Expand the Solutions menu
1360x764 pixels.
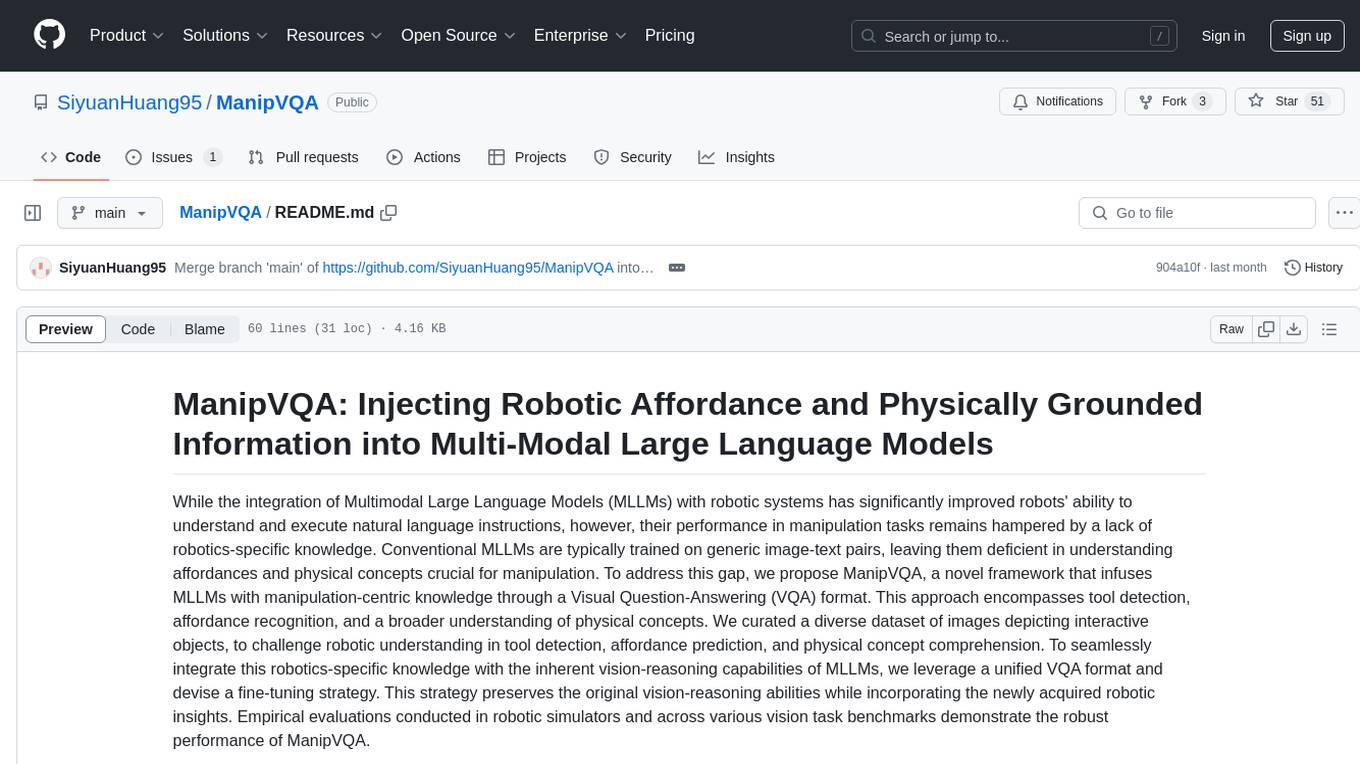[x=225, y=35]
